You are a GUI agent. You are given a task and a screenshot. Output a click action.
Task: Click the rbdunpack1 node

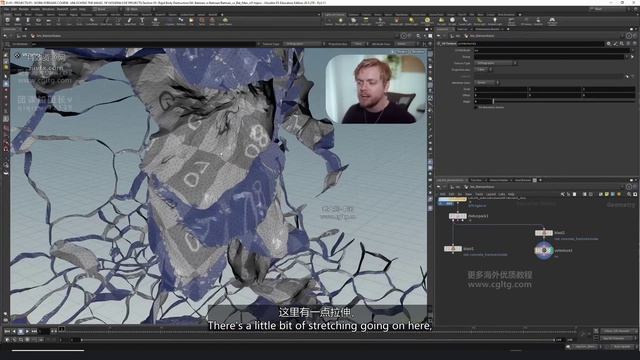(458, 216)
